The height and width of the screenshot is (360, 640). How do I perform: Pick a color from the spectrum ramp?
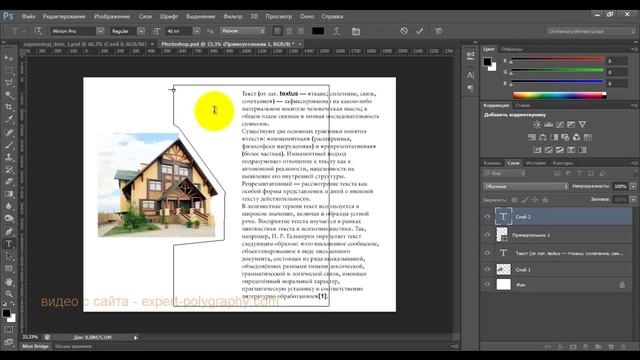[559, 96]
